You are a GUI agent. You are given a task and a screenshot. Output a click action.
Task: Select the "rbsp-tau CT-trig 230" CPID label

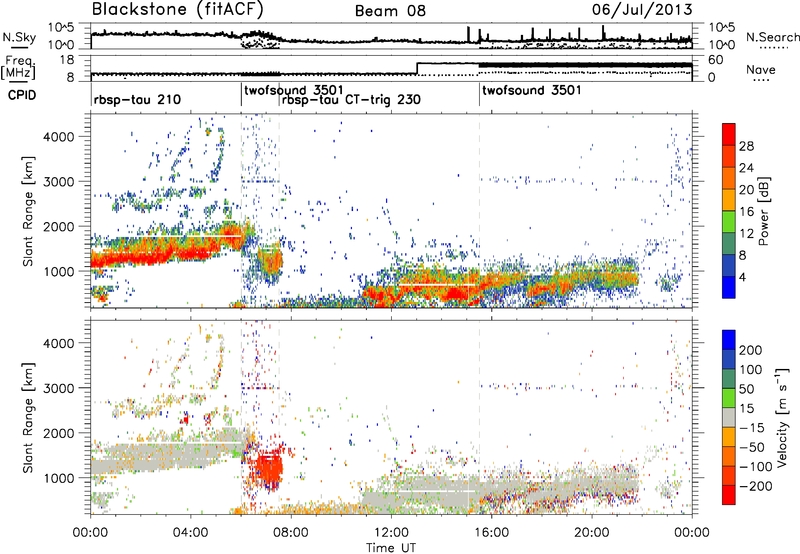[x=352, y=99]
